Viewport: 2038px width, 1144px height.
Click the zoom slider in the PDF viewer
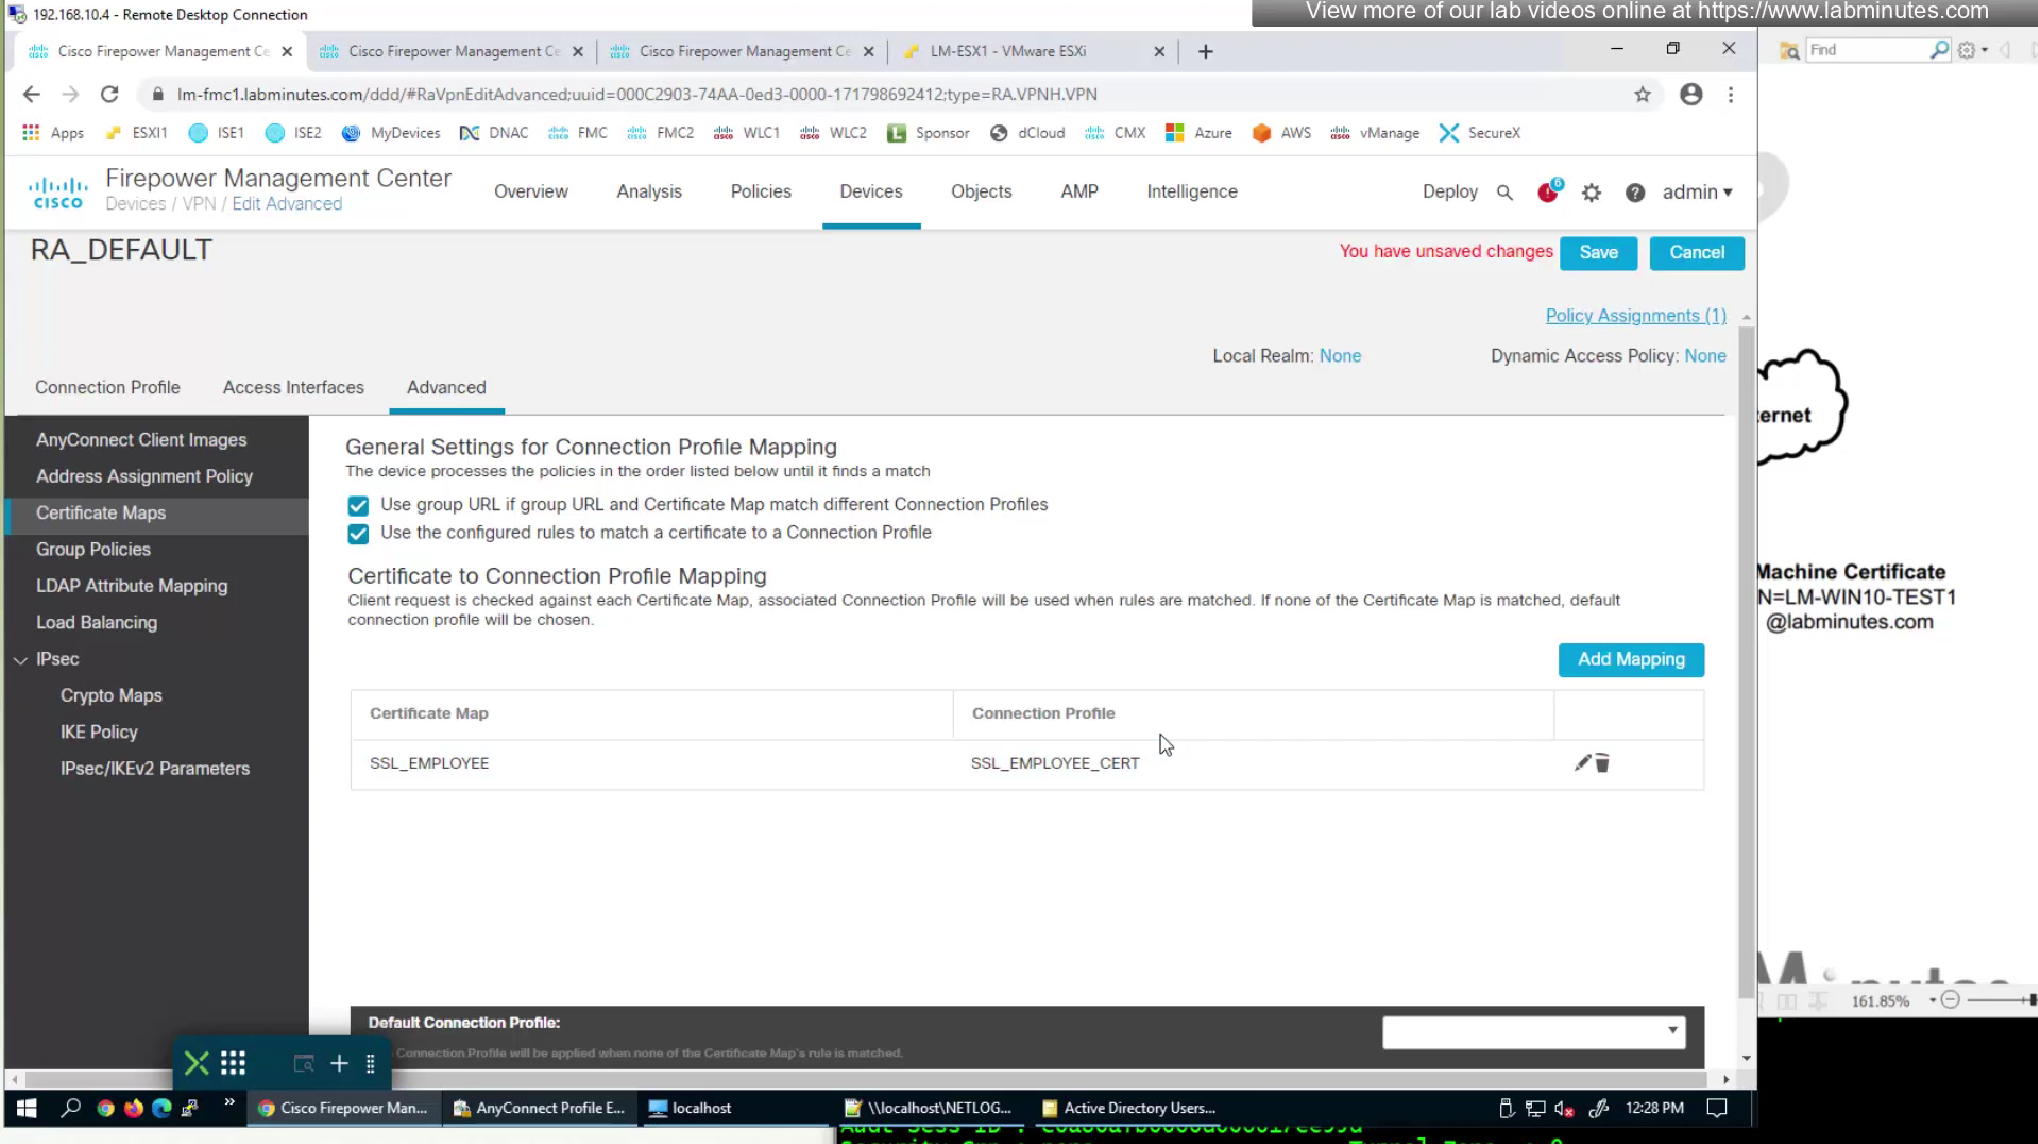(x=1998, y=1000)
